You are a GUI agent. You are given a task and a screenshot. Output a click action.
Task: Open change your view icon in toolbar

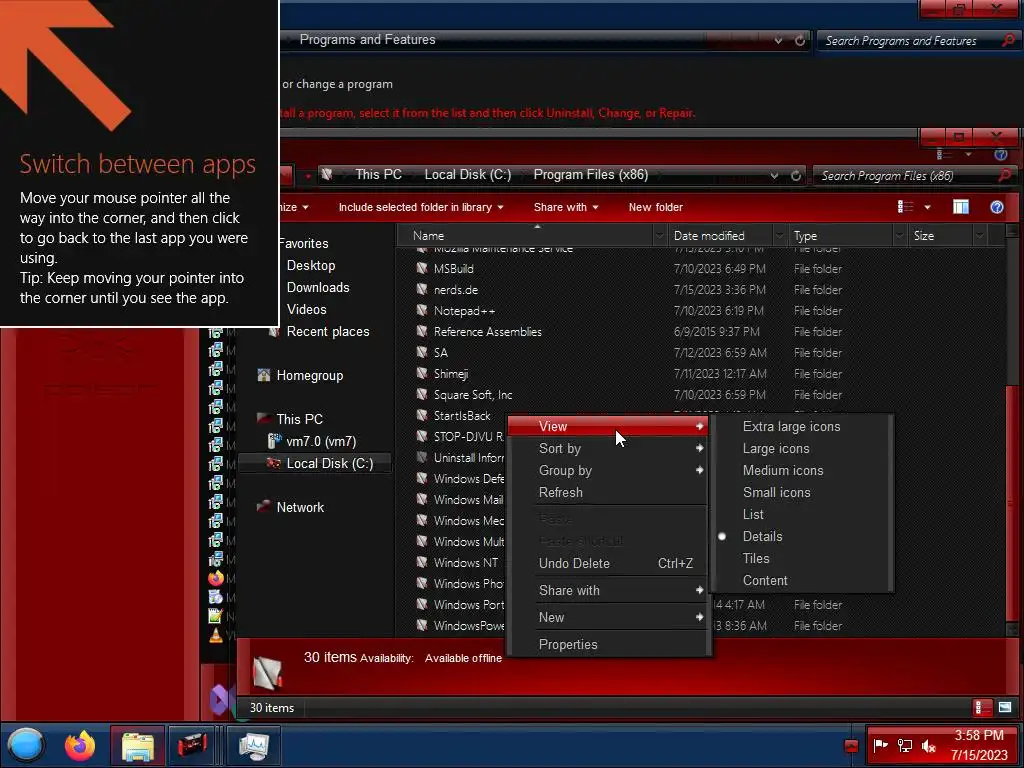pos(905,207)
